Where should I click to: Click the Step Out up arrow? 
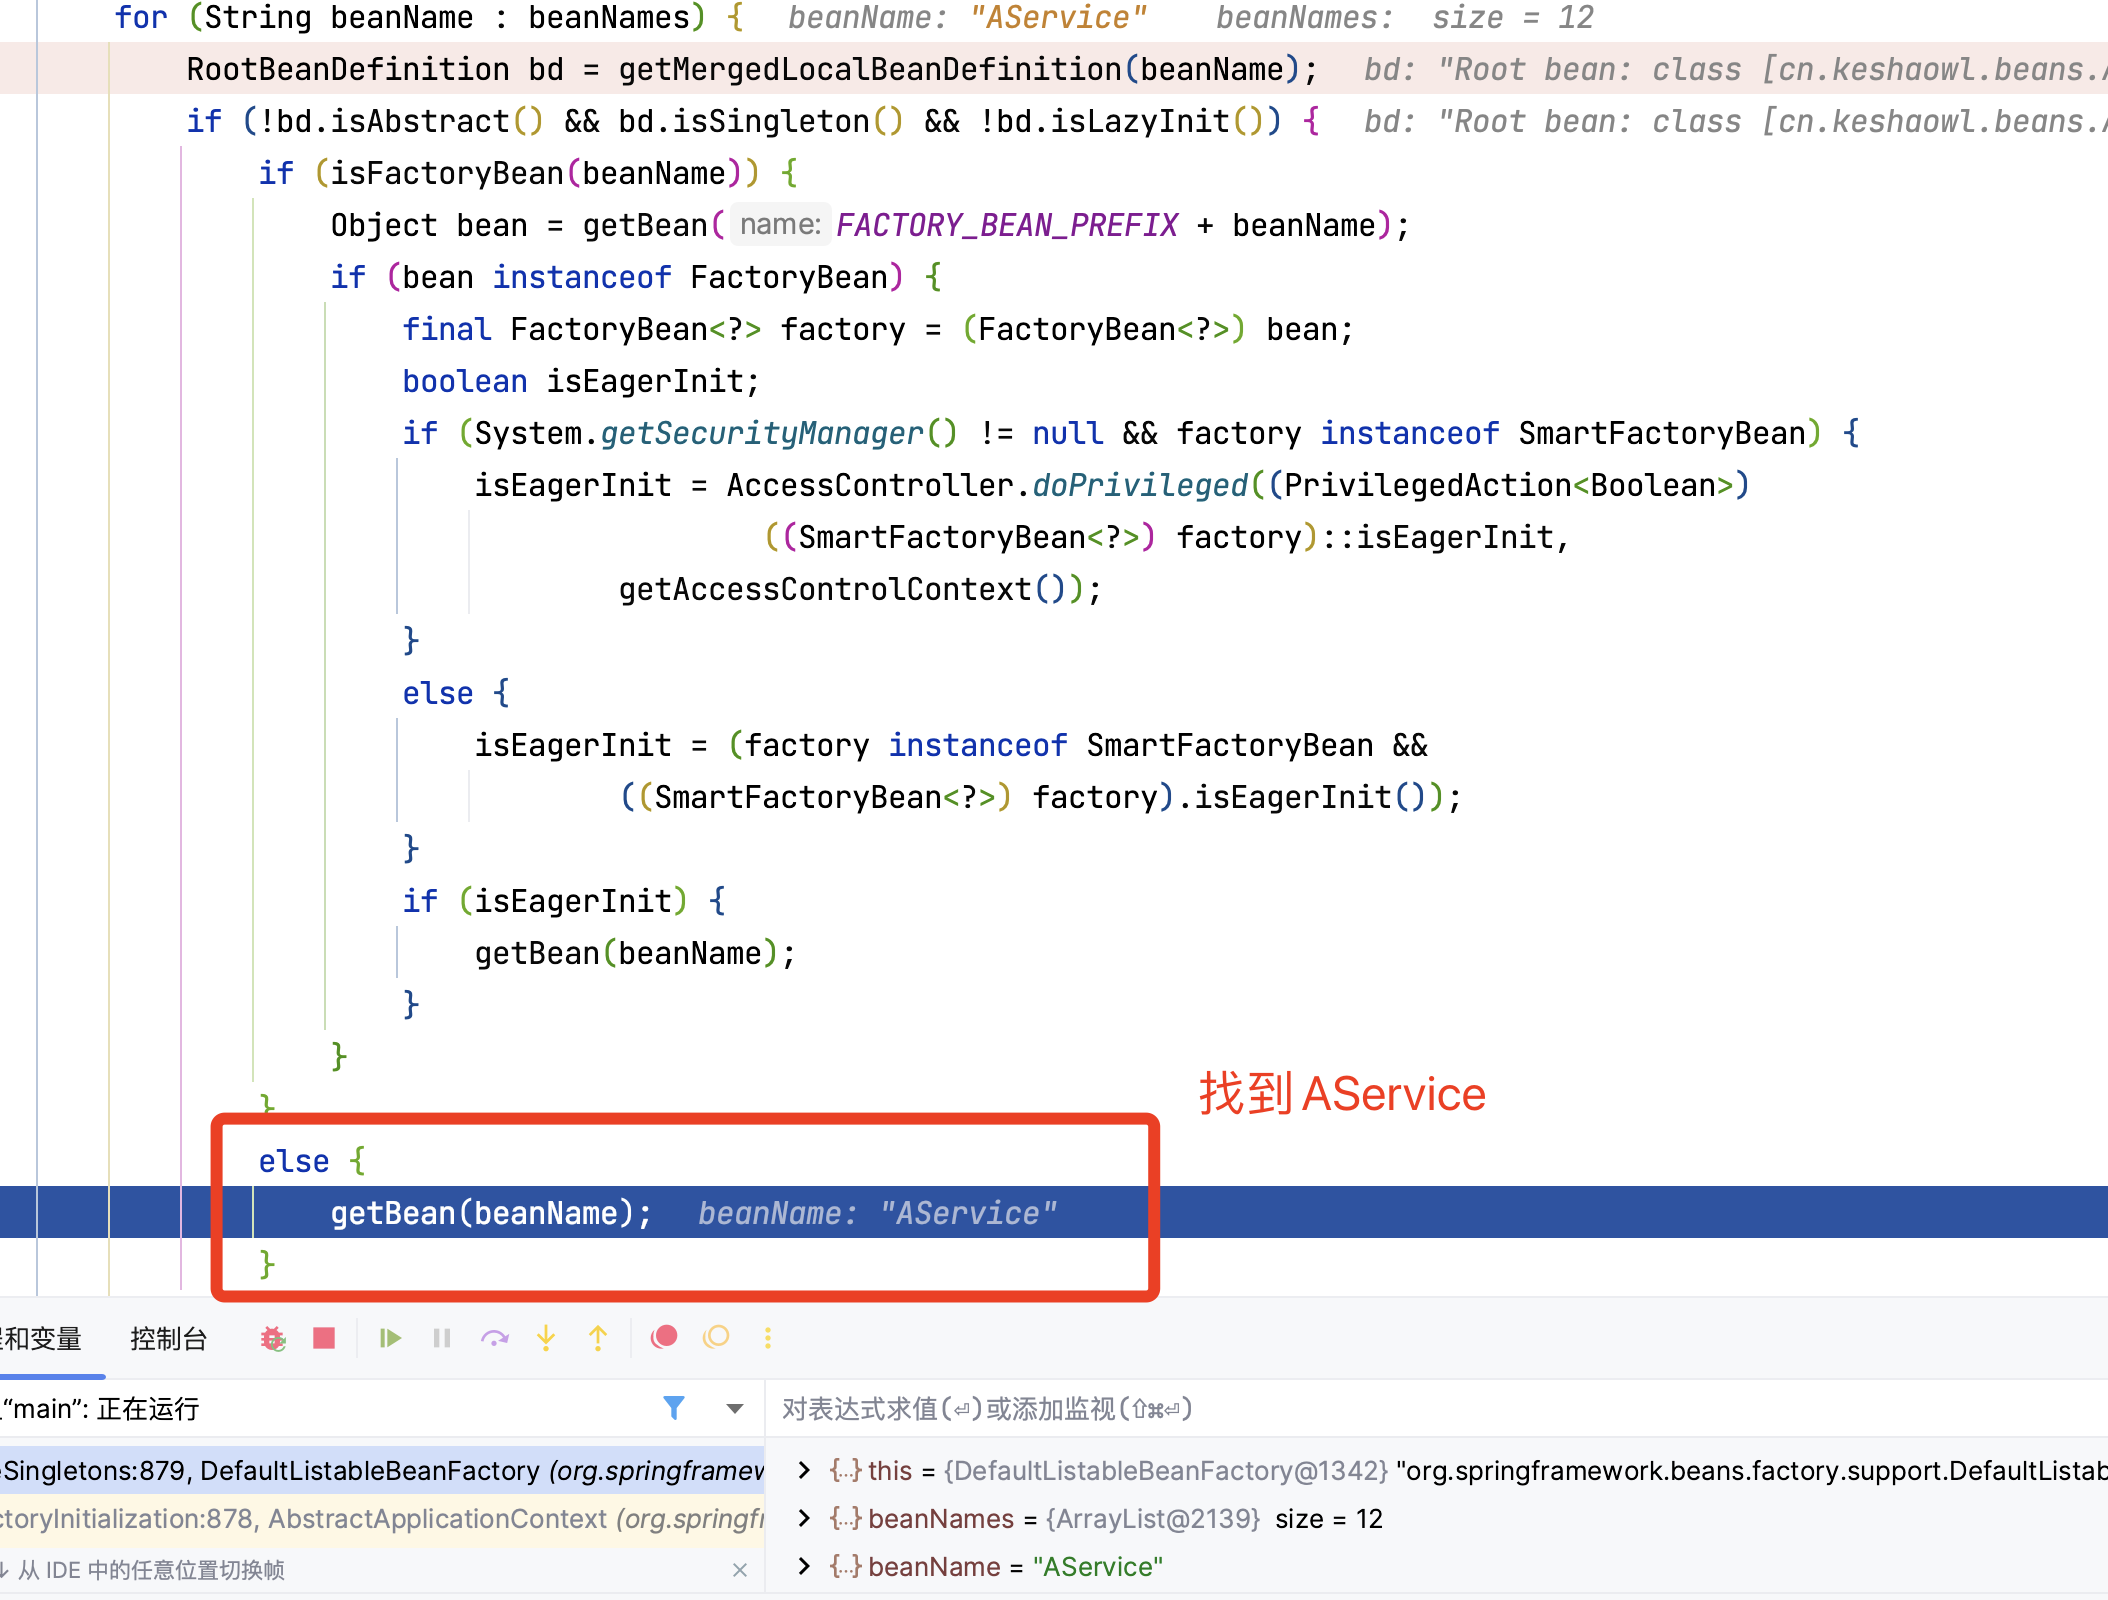(x=598, y=1338)
